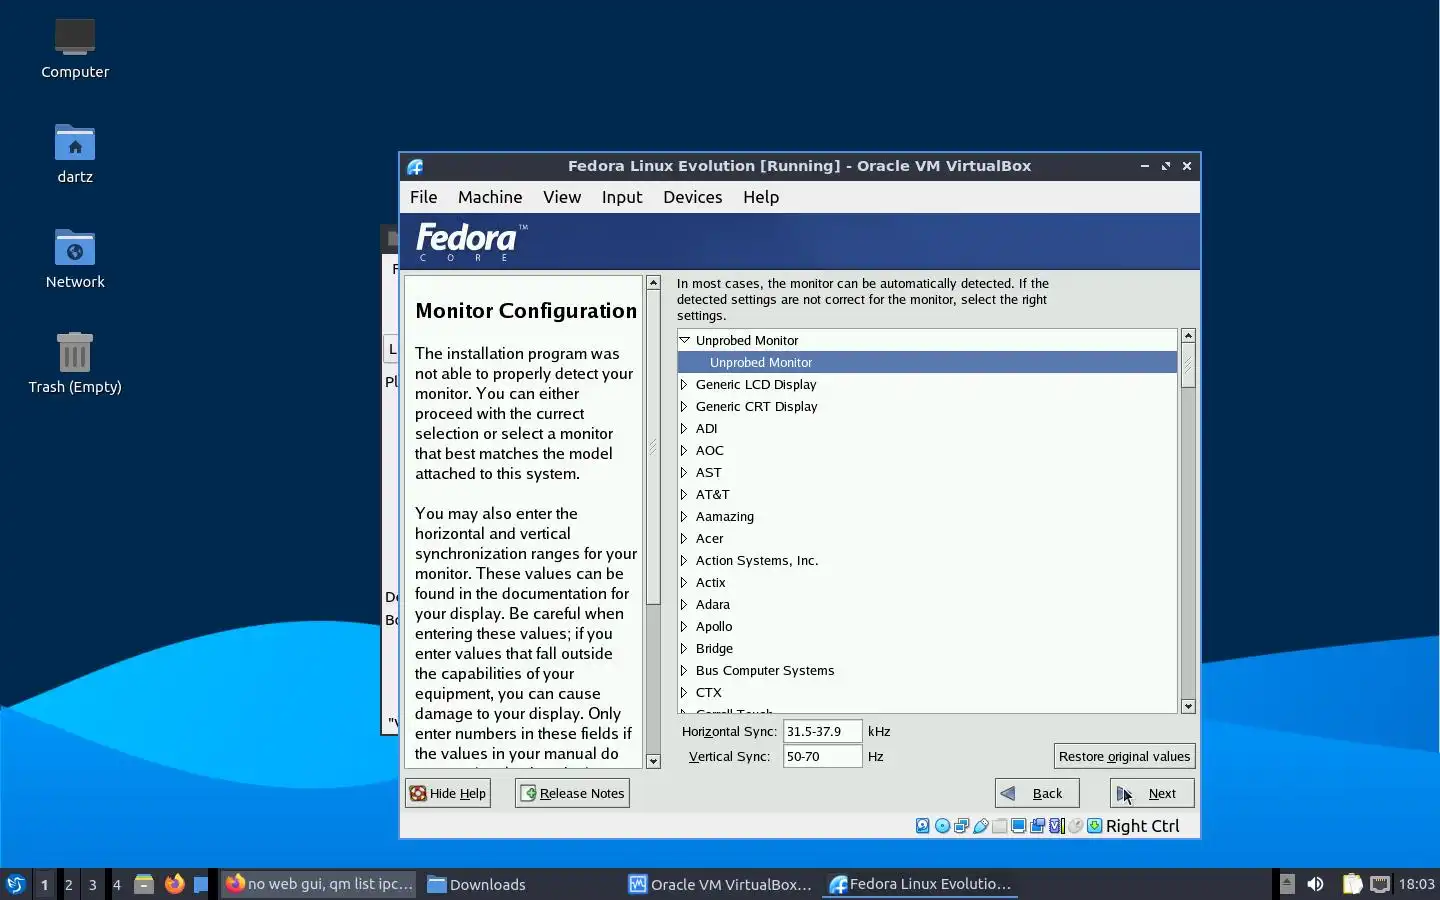Image resolution: width=1440 pixels, height=900 pixels.
Task: Click Restore original values button
Action: point(1124,756)
